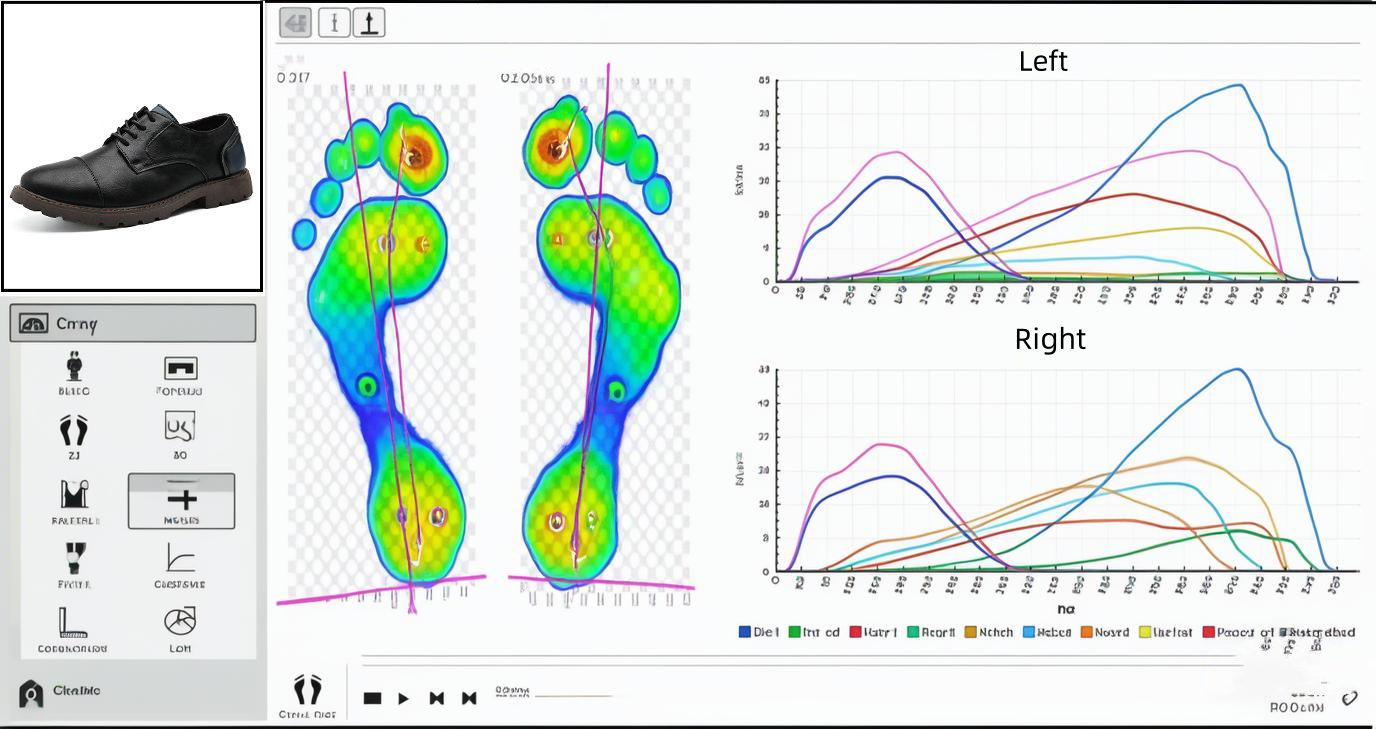
Task: Click the highlighted plus sign tile
Action: click(181, 500)
